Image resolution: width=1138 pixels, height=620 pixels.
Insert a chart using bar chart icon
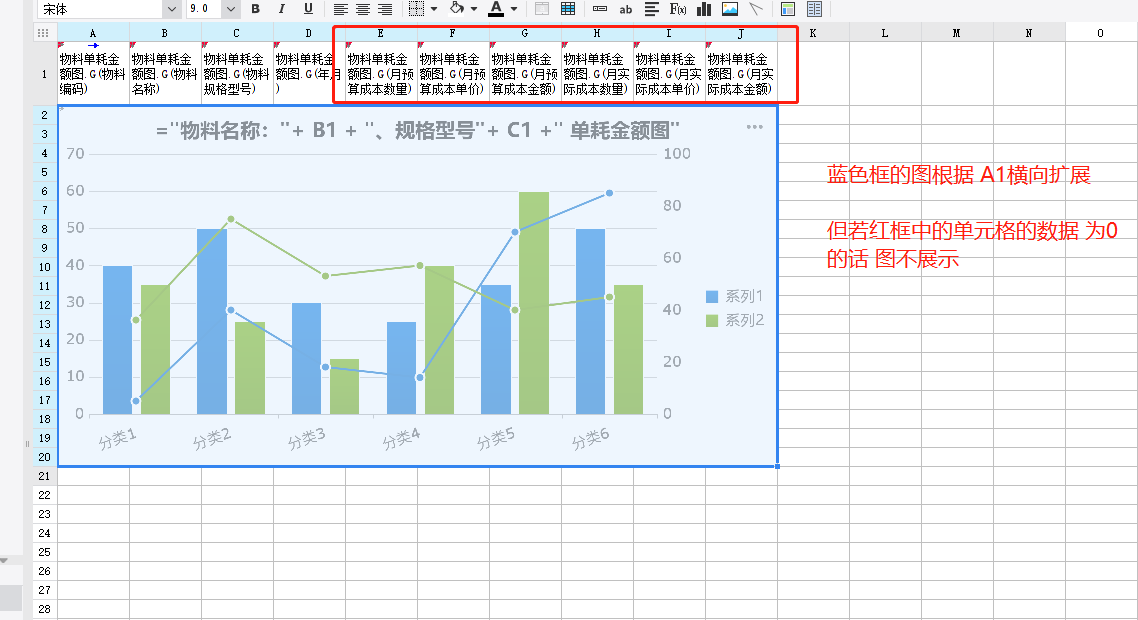pos(704,9)
